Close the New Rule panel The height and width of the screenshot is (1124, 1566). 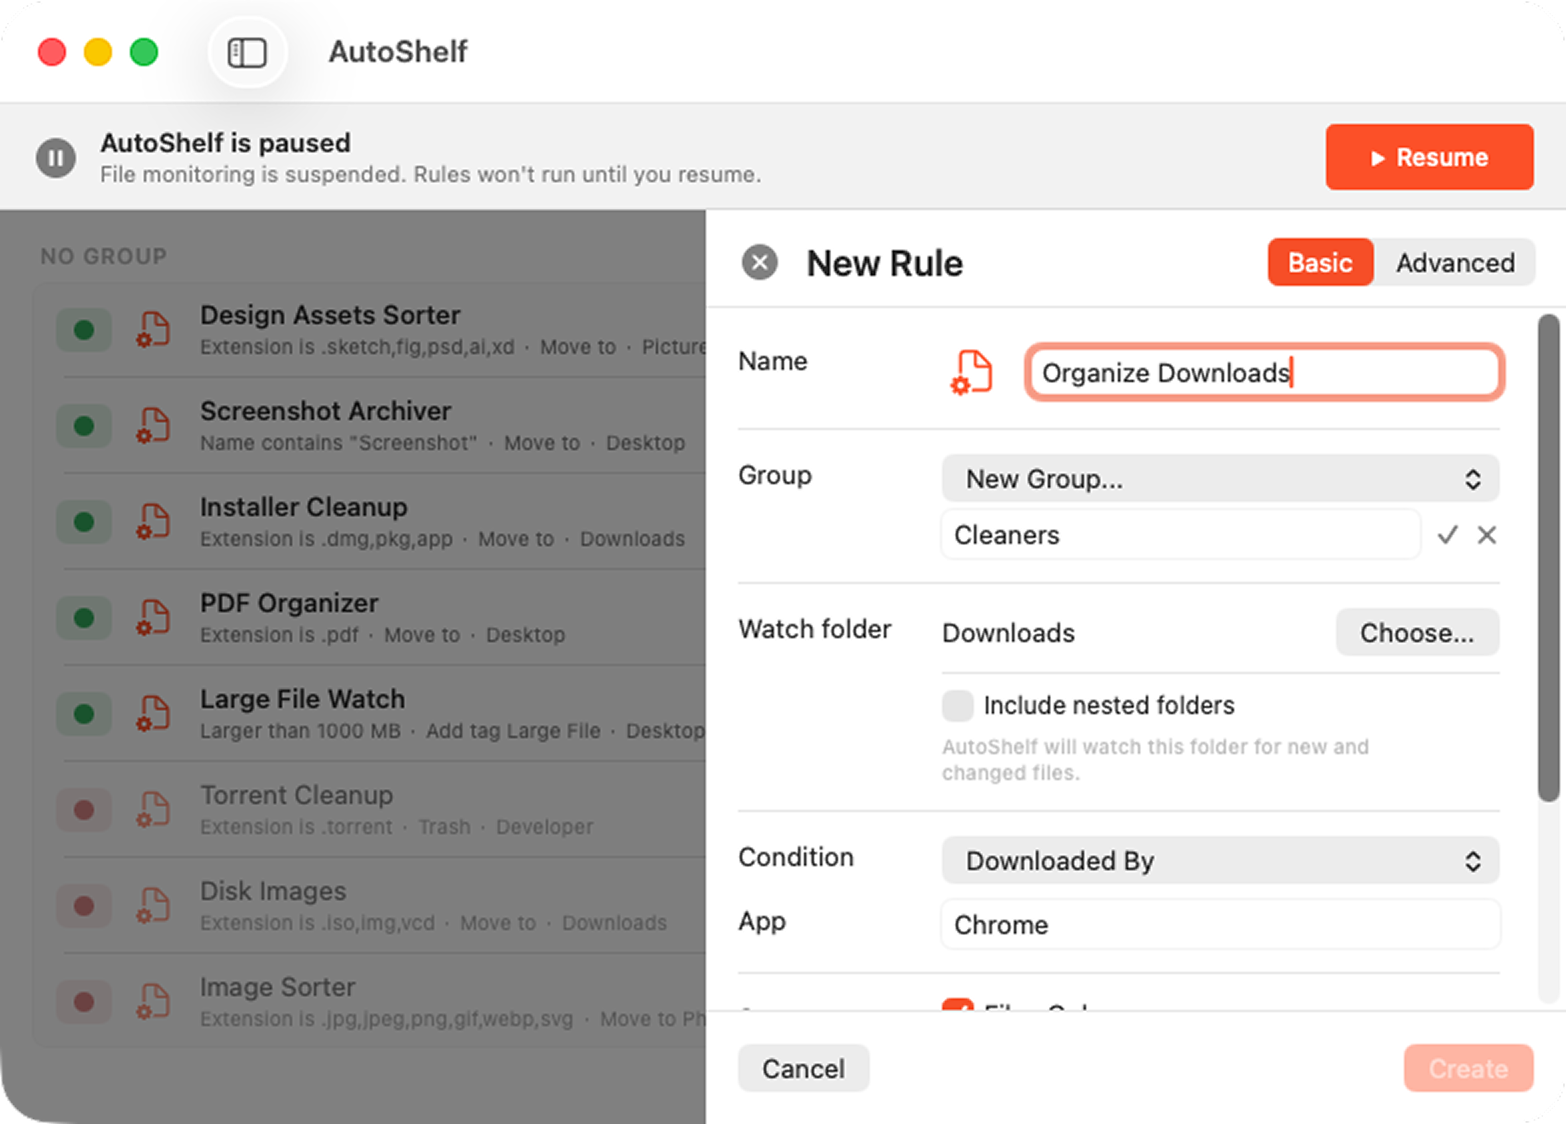click(760, 263)
